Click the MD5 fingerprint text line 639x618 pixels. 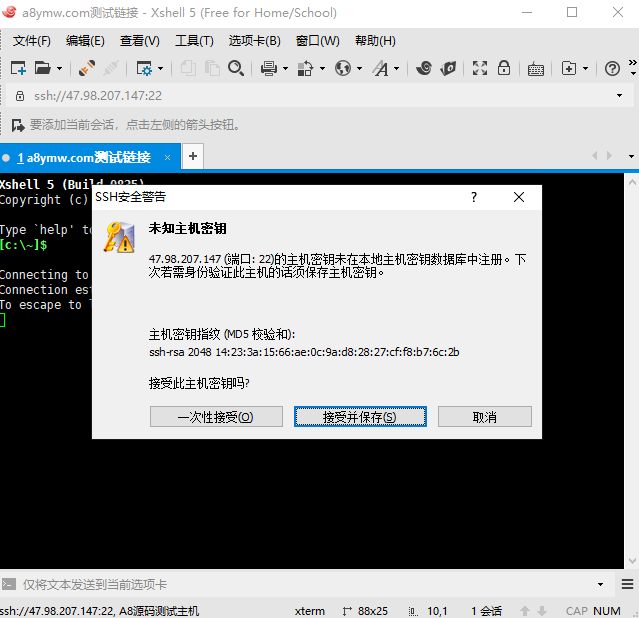click(x=304, y=352)
